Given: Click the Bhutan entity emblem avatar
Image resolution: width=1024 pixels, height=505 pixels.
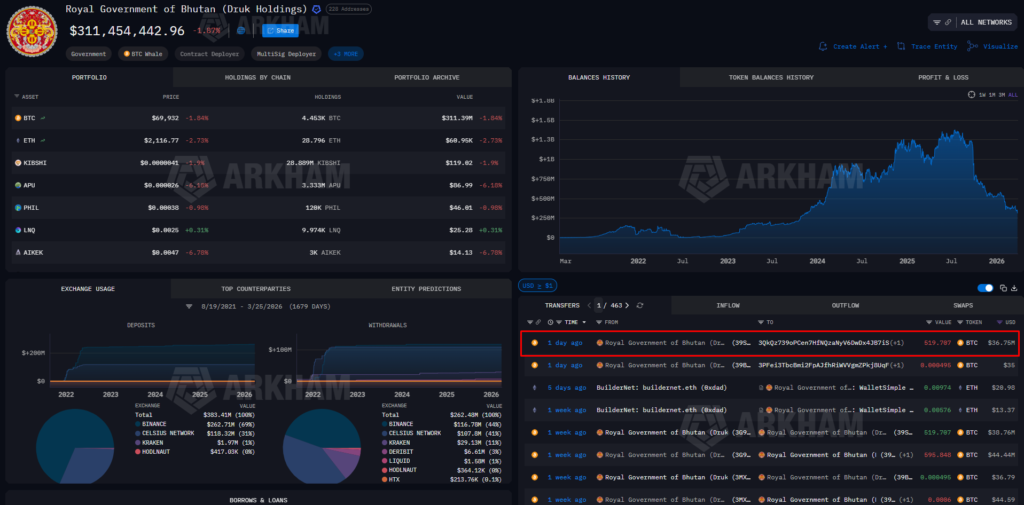Looking at the screenshot, I should tap(32, 30).
